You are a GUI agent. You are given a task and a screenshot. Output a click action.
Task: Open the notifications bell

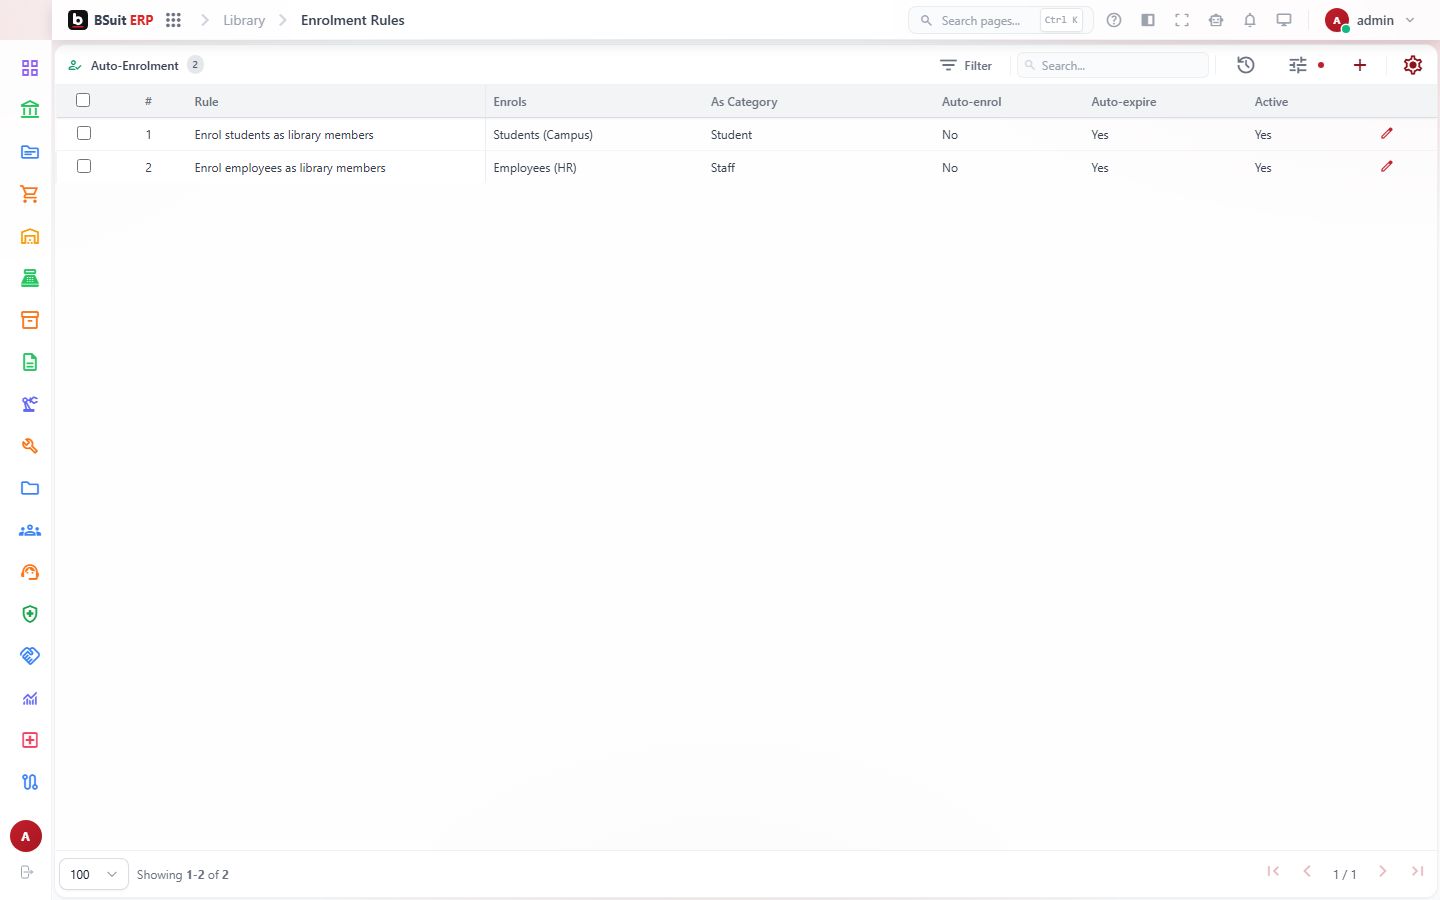point(1250,20)
